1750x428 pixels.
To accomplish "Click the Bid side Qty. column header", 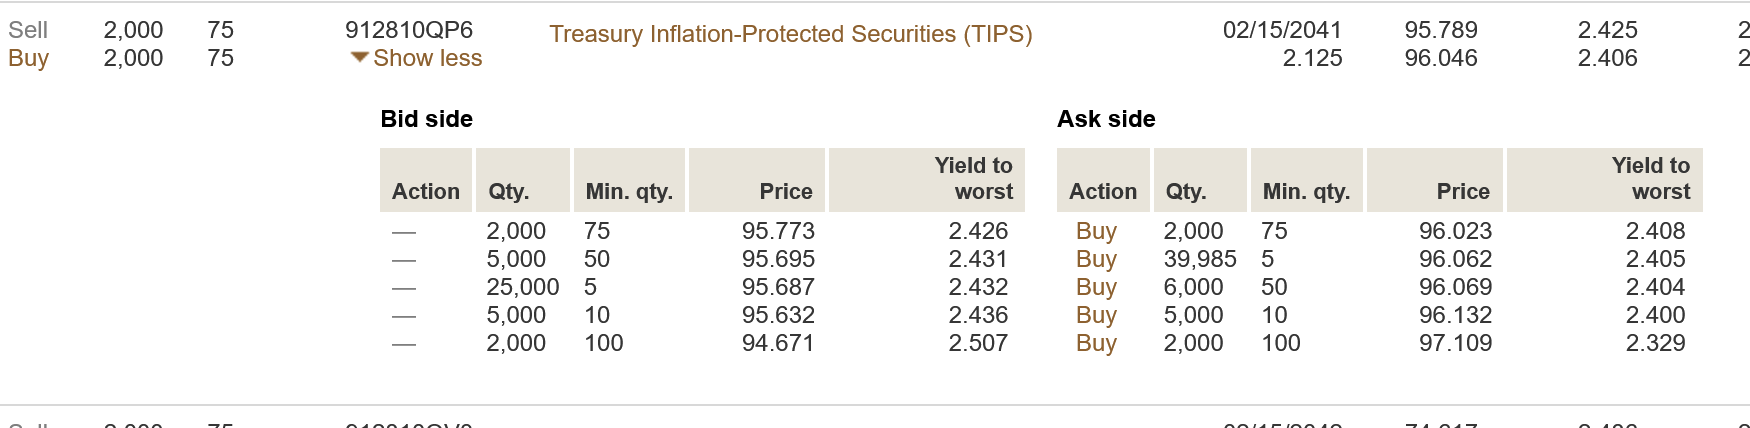I will coord(508,191).
